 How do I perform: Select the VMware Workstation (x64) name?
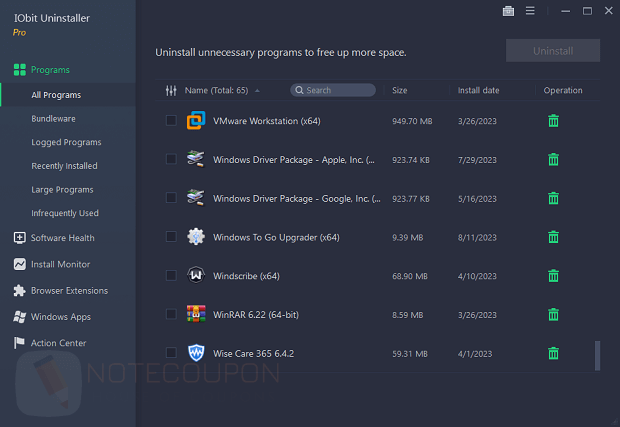[267, 121]
